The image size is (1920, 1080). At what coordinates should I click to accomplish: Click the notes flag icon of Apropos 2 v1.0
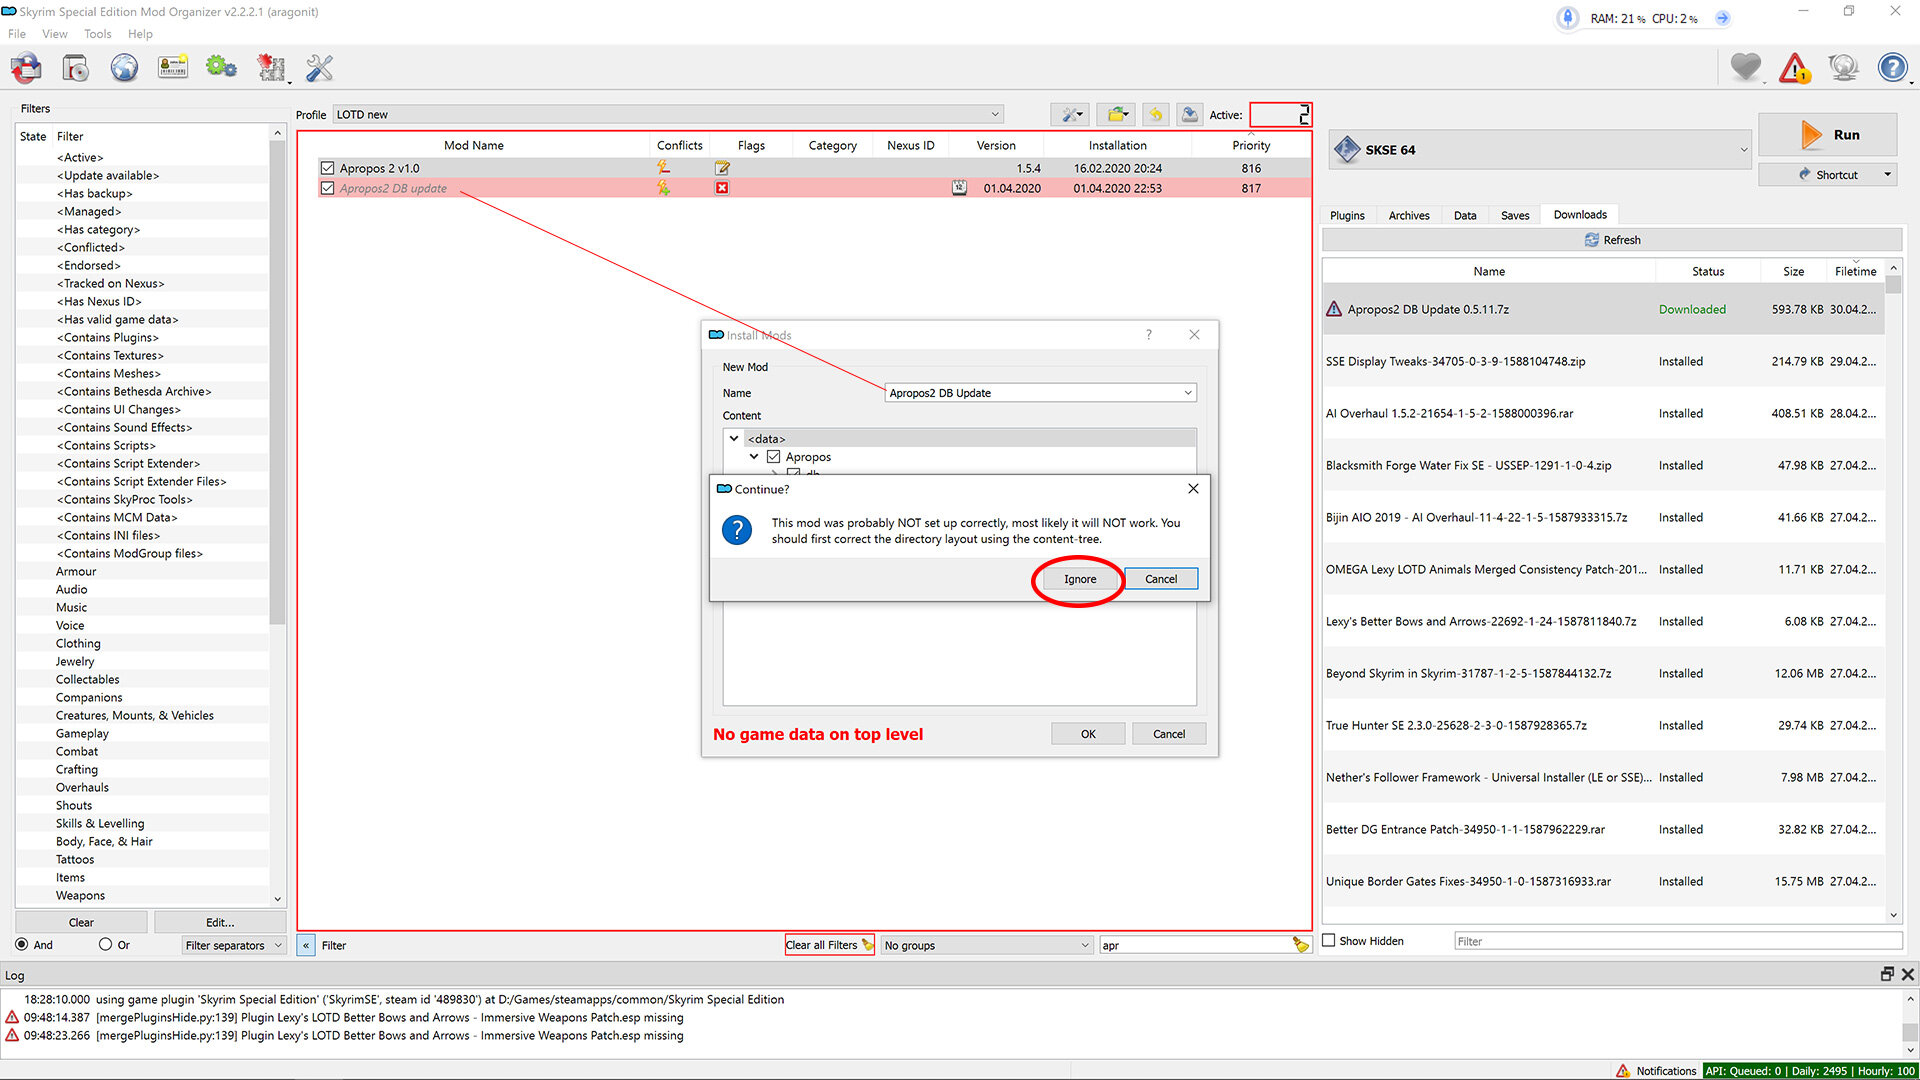coord(722,168)
